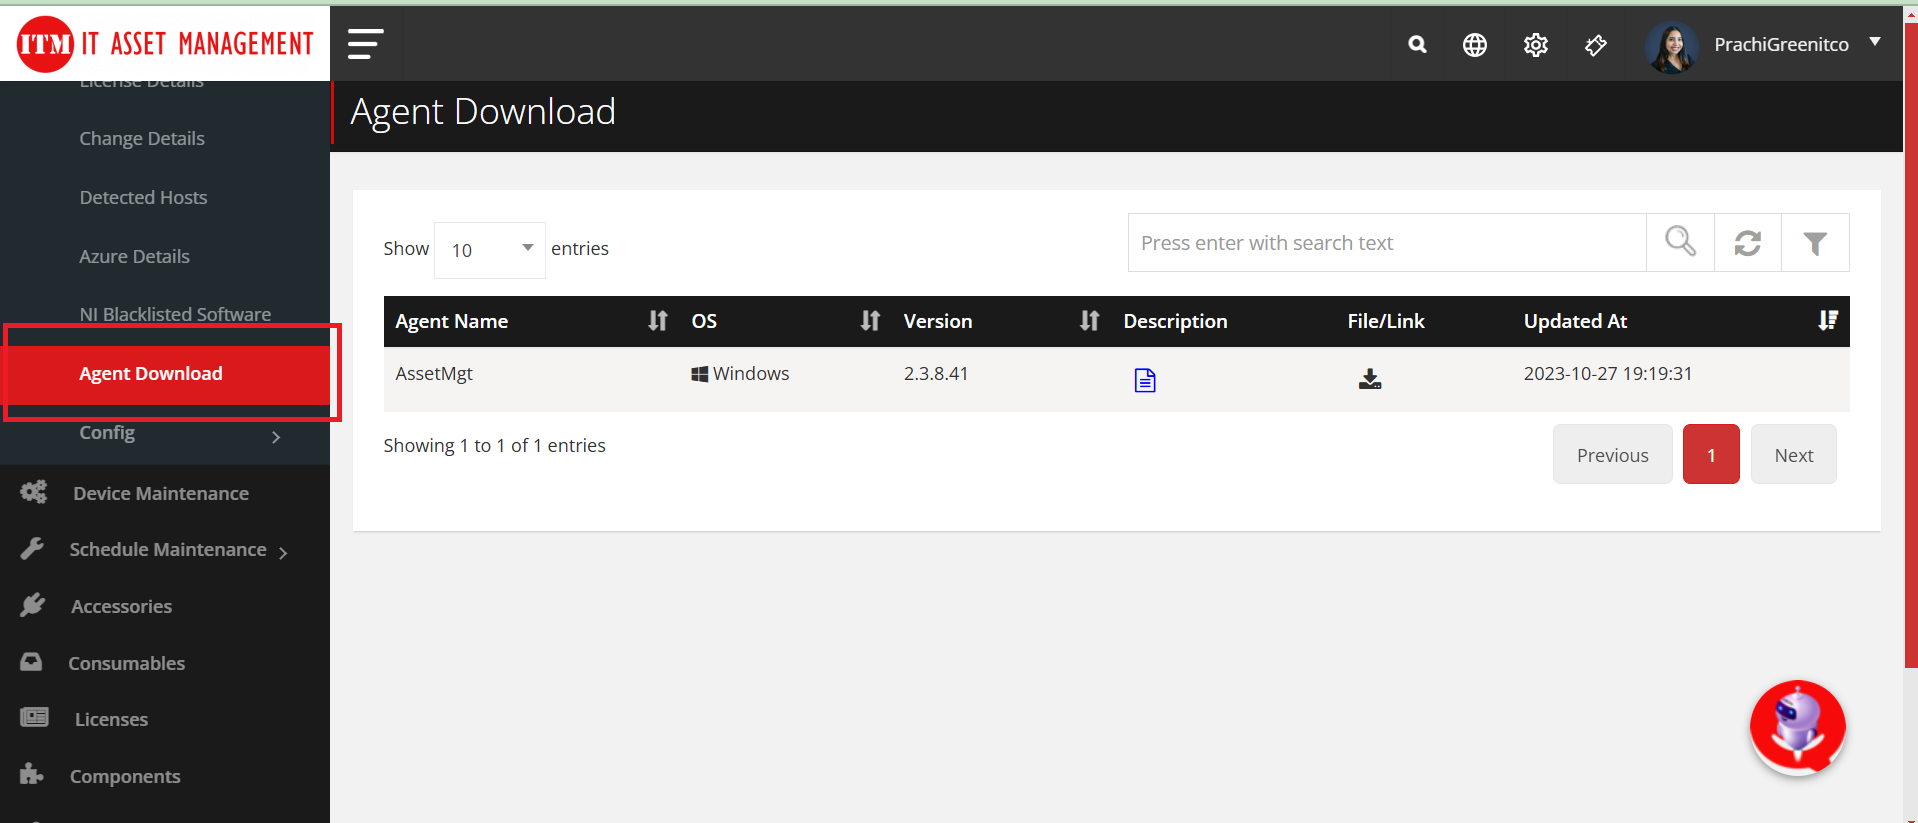
Task: Go to the Next page button
Action: click(x=1793, y=455)
